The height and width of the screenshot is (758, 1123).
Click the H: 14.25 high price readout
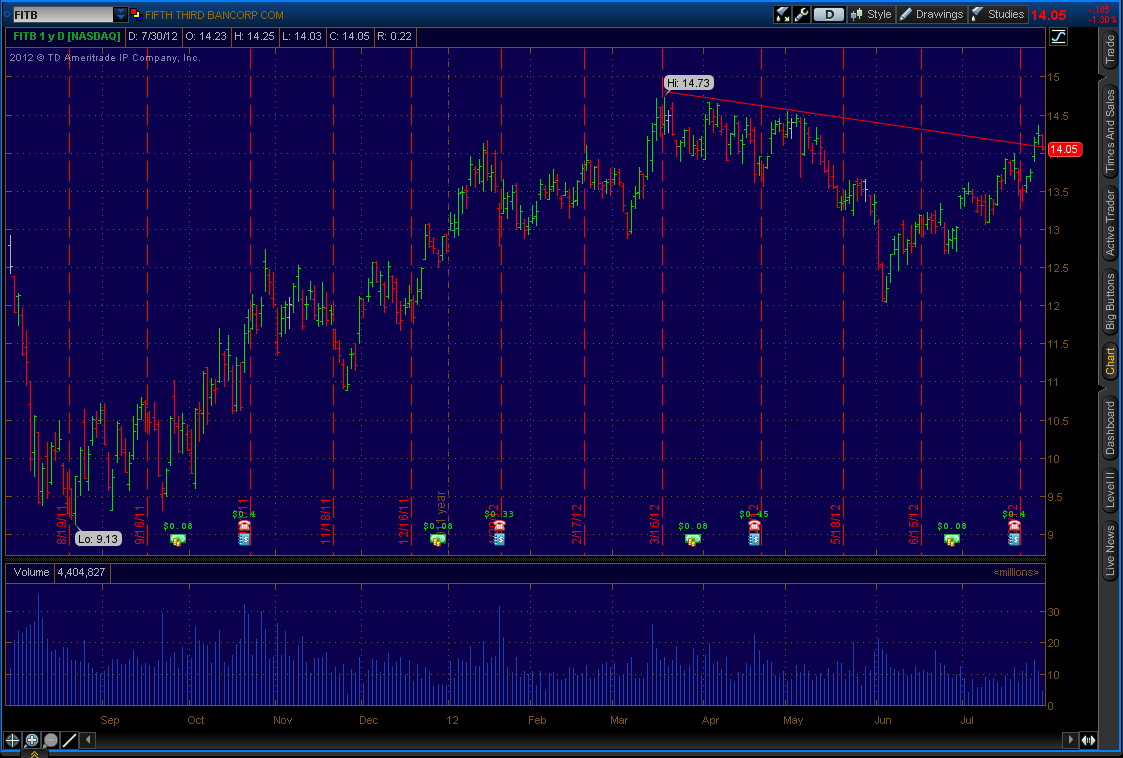pos(254,36)
